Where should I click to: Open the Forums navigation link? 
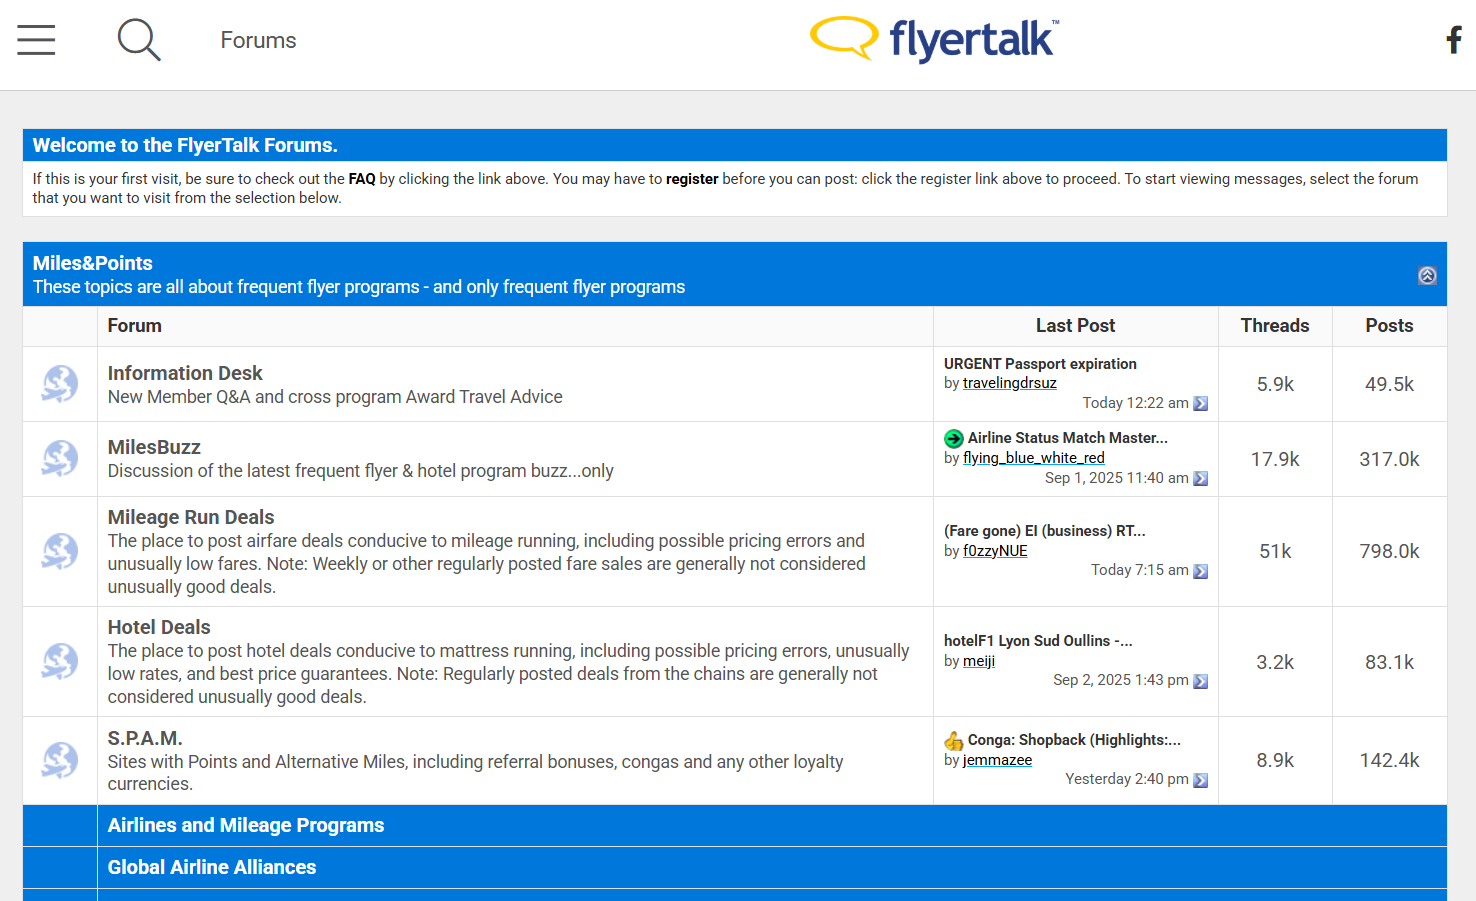[258, 40]
